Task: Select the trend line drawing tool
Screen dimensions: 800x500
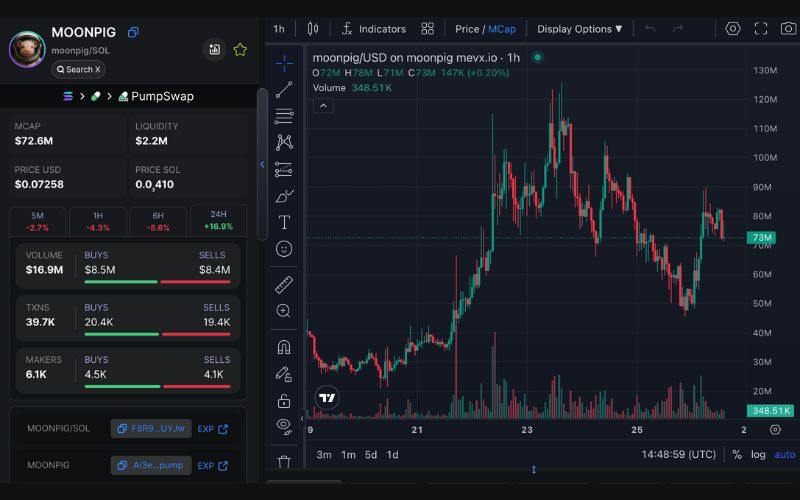Action: click(284, 89)
